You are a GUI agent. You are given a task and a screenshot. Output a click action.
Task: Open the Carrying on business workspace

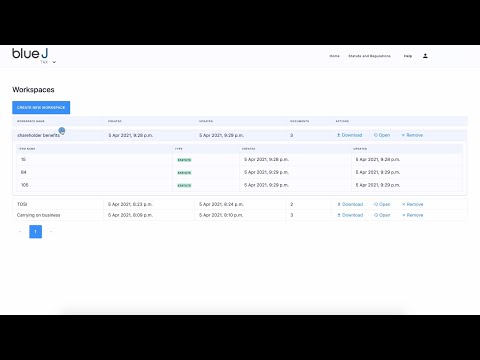coord(382,215)
